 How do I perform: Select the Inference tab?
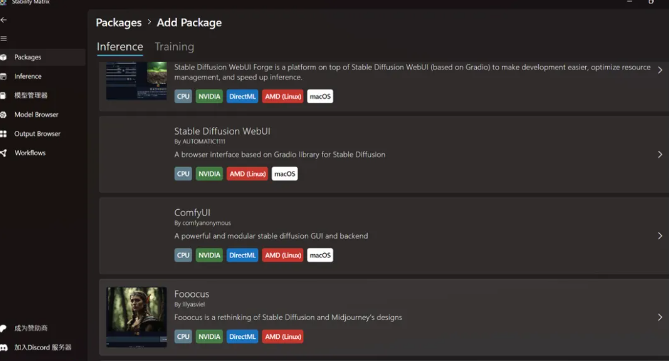[x=120, y=47]
